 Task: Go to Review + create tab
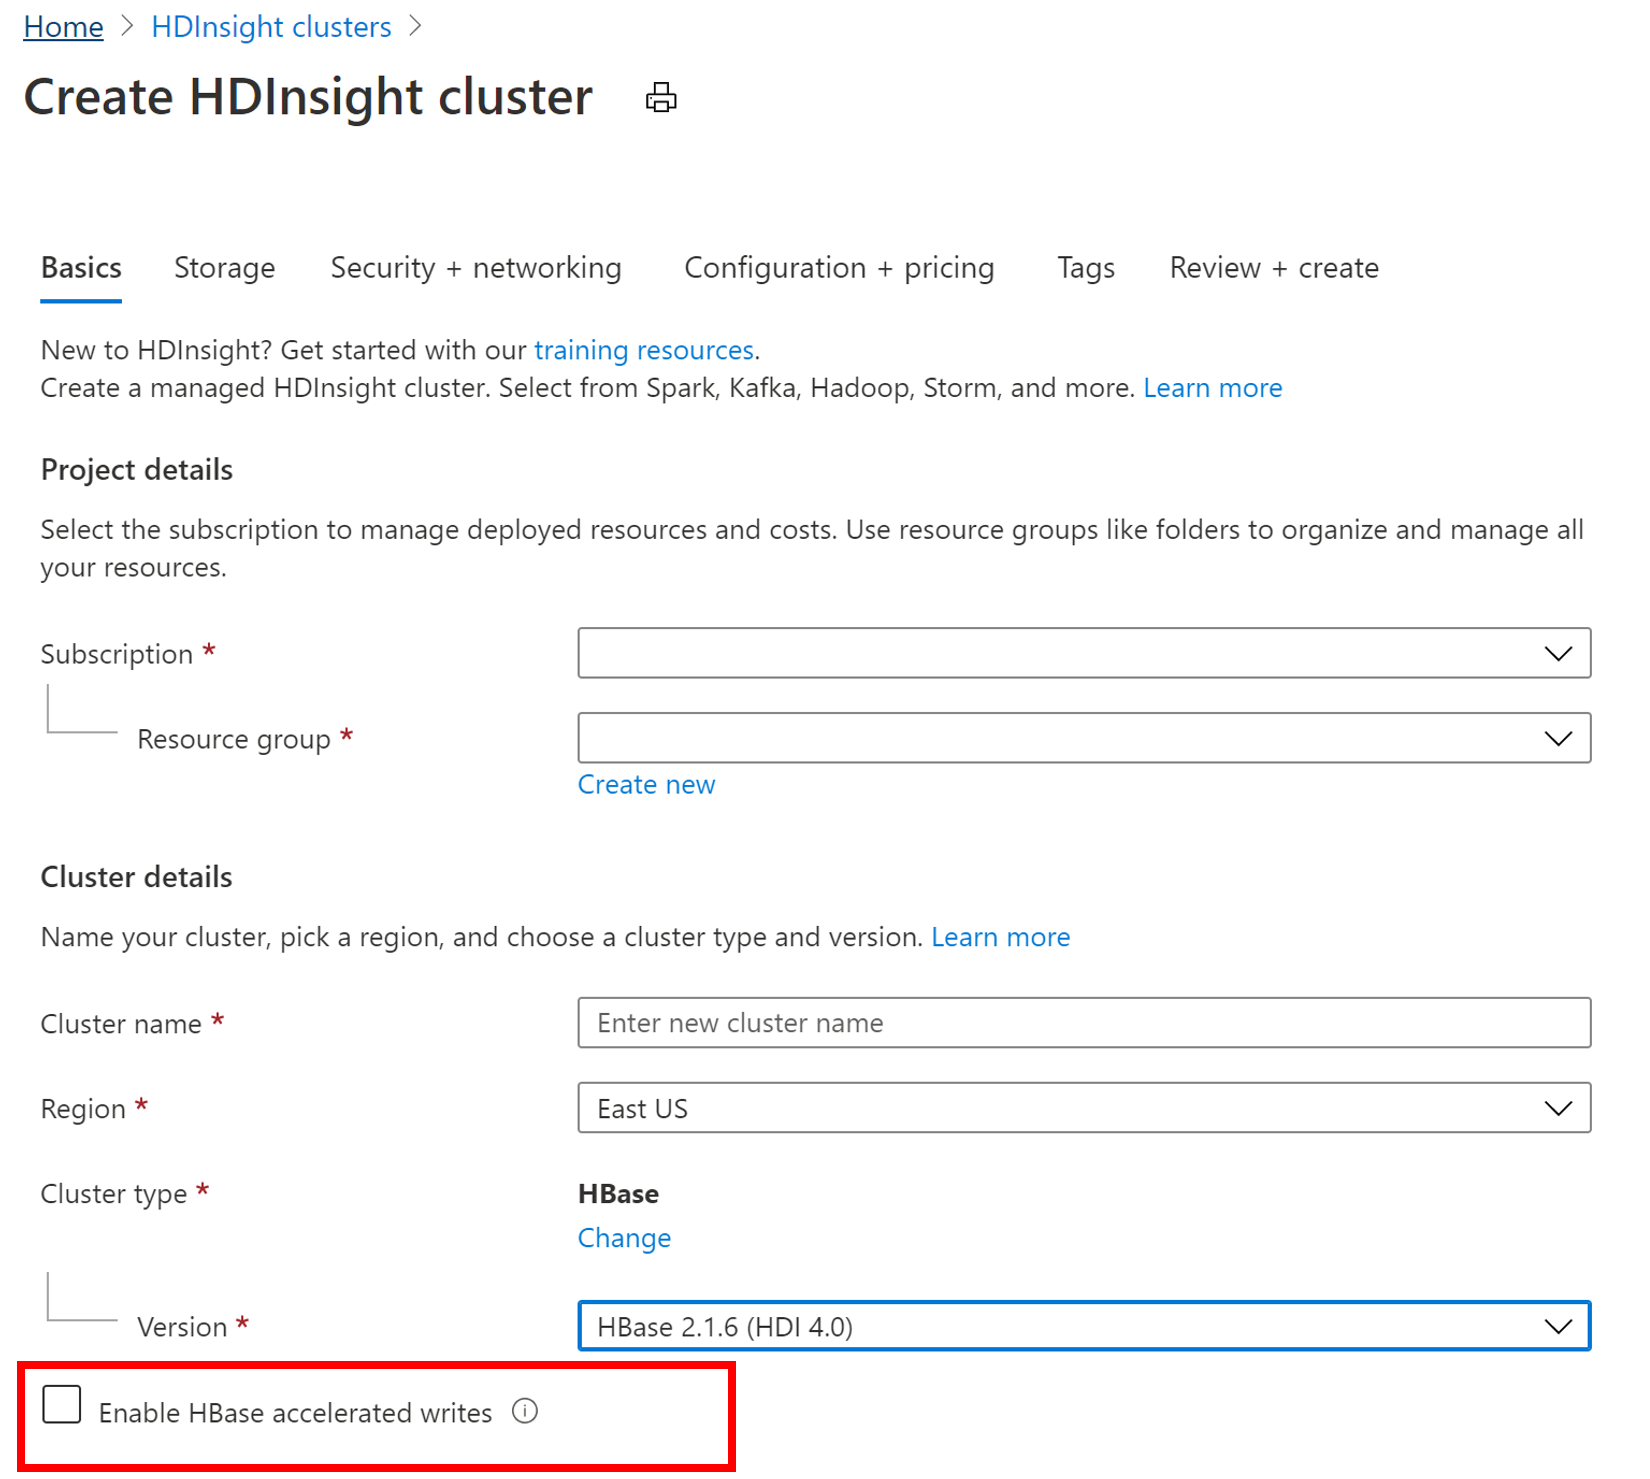(x=1272, y=267)
